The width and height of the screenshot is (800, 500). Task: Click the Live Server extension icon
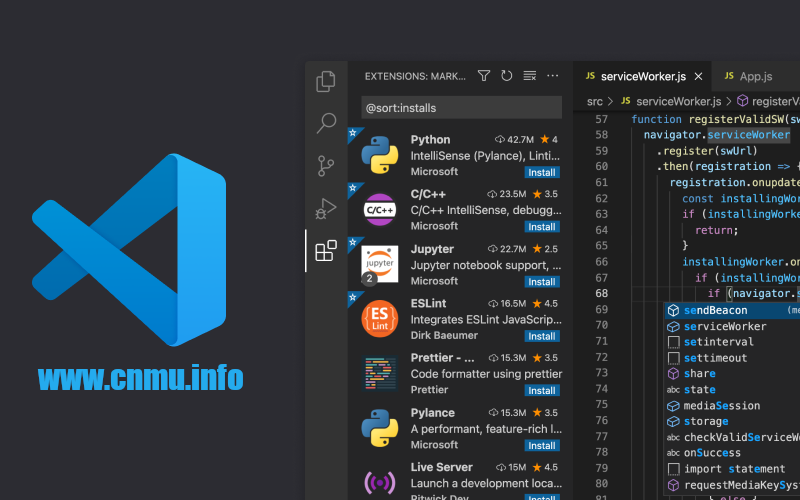tap(380, 482)
